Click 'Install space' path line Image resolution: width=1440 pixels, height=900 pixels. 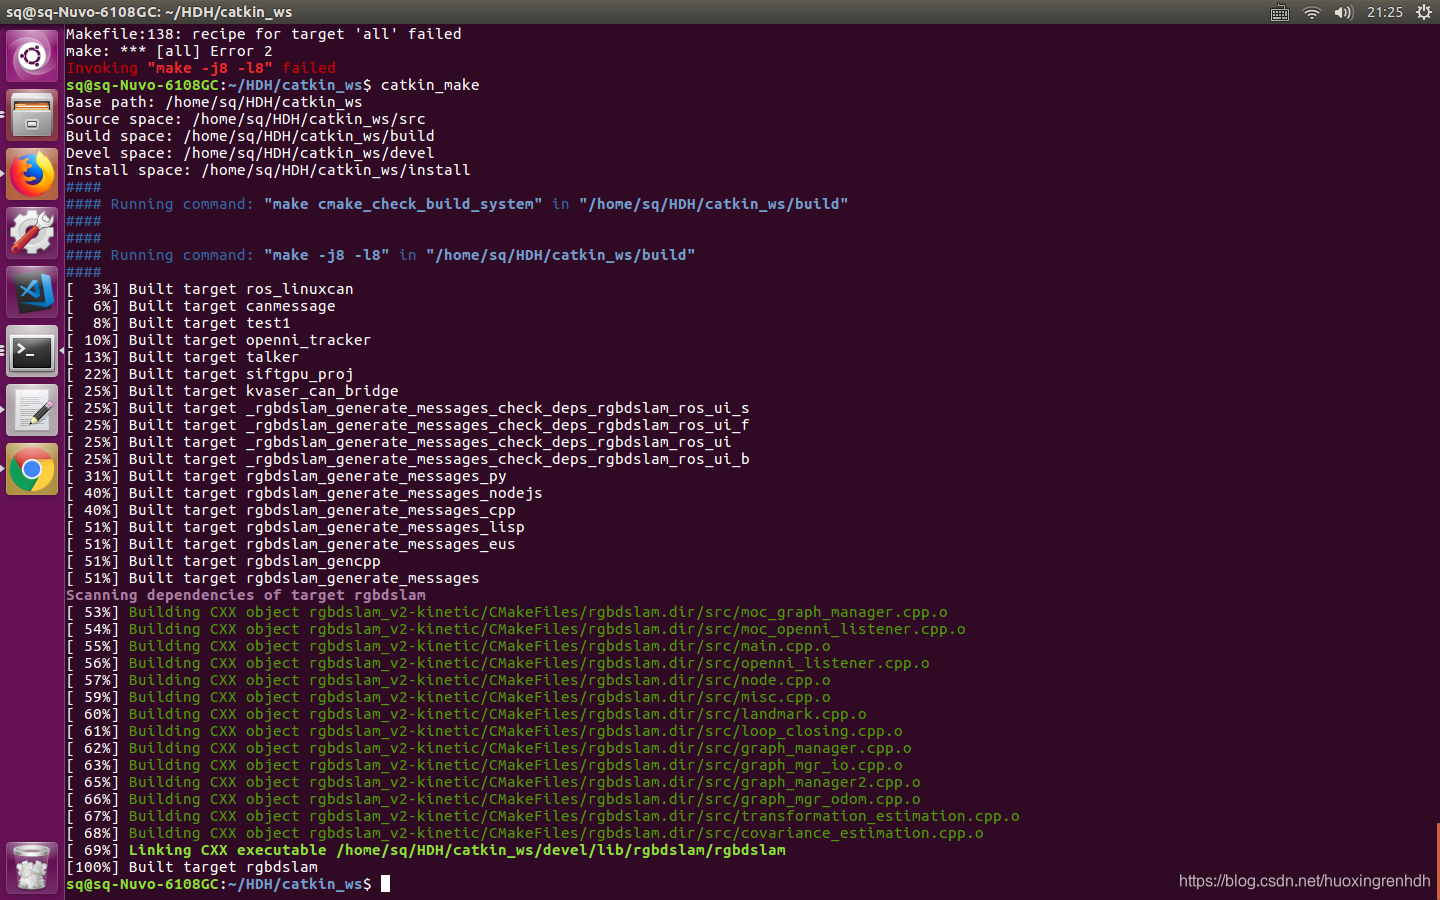pos(268,170)
